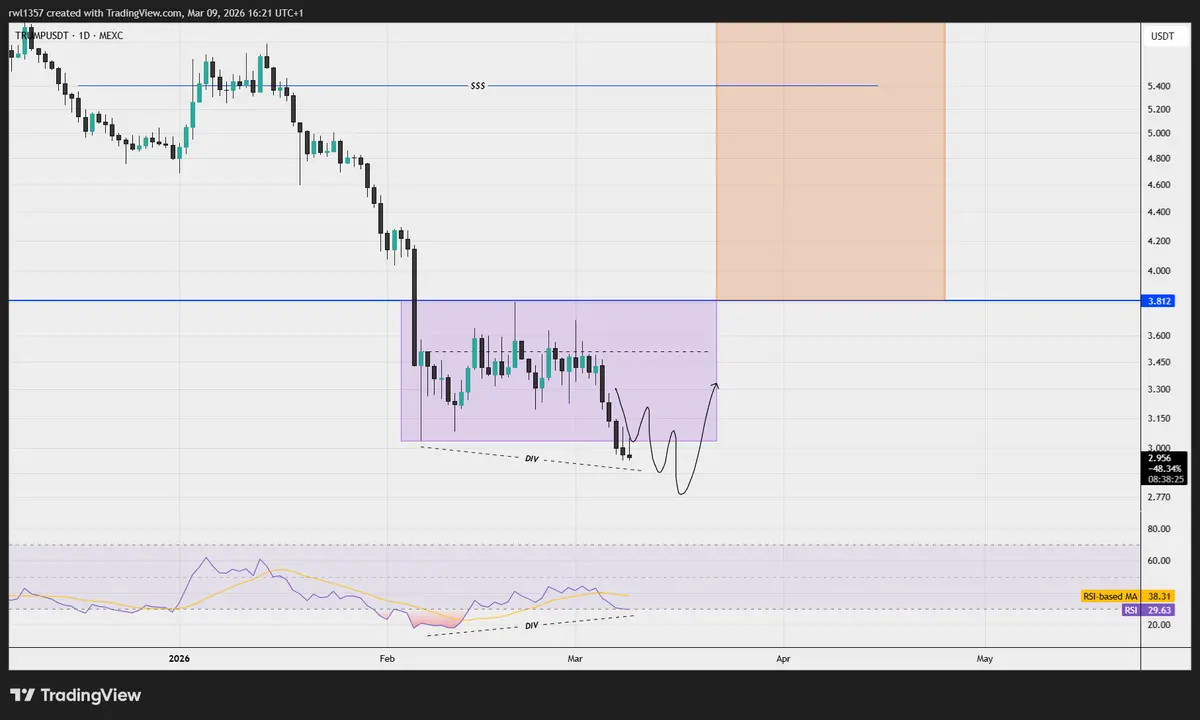Click the 20.00 RSI scale label
The height and width of the screenshot is (720, 1200).
coord(1159,625)
